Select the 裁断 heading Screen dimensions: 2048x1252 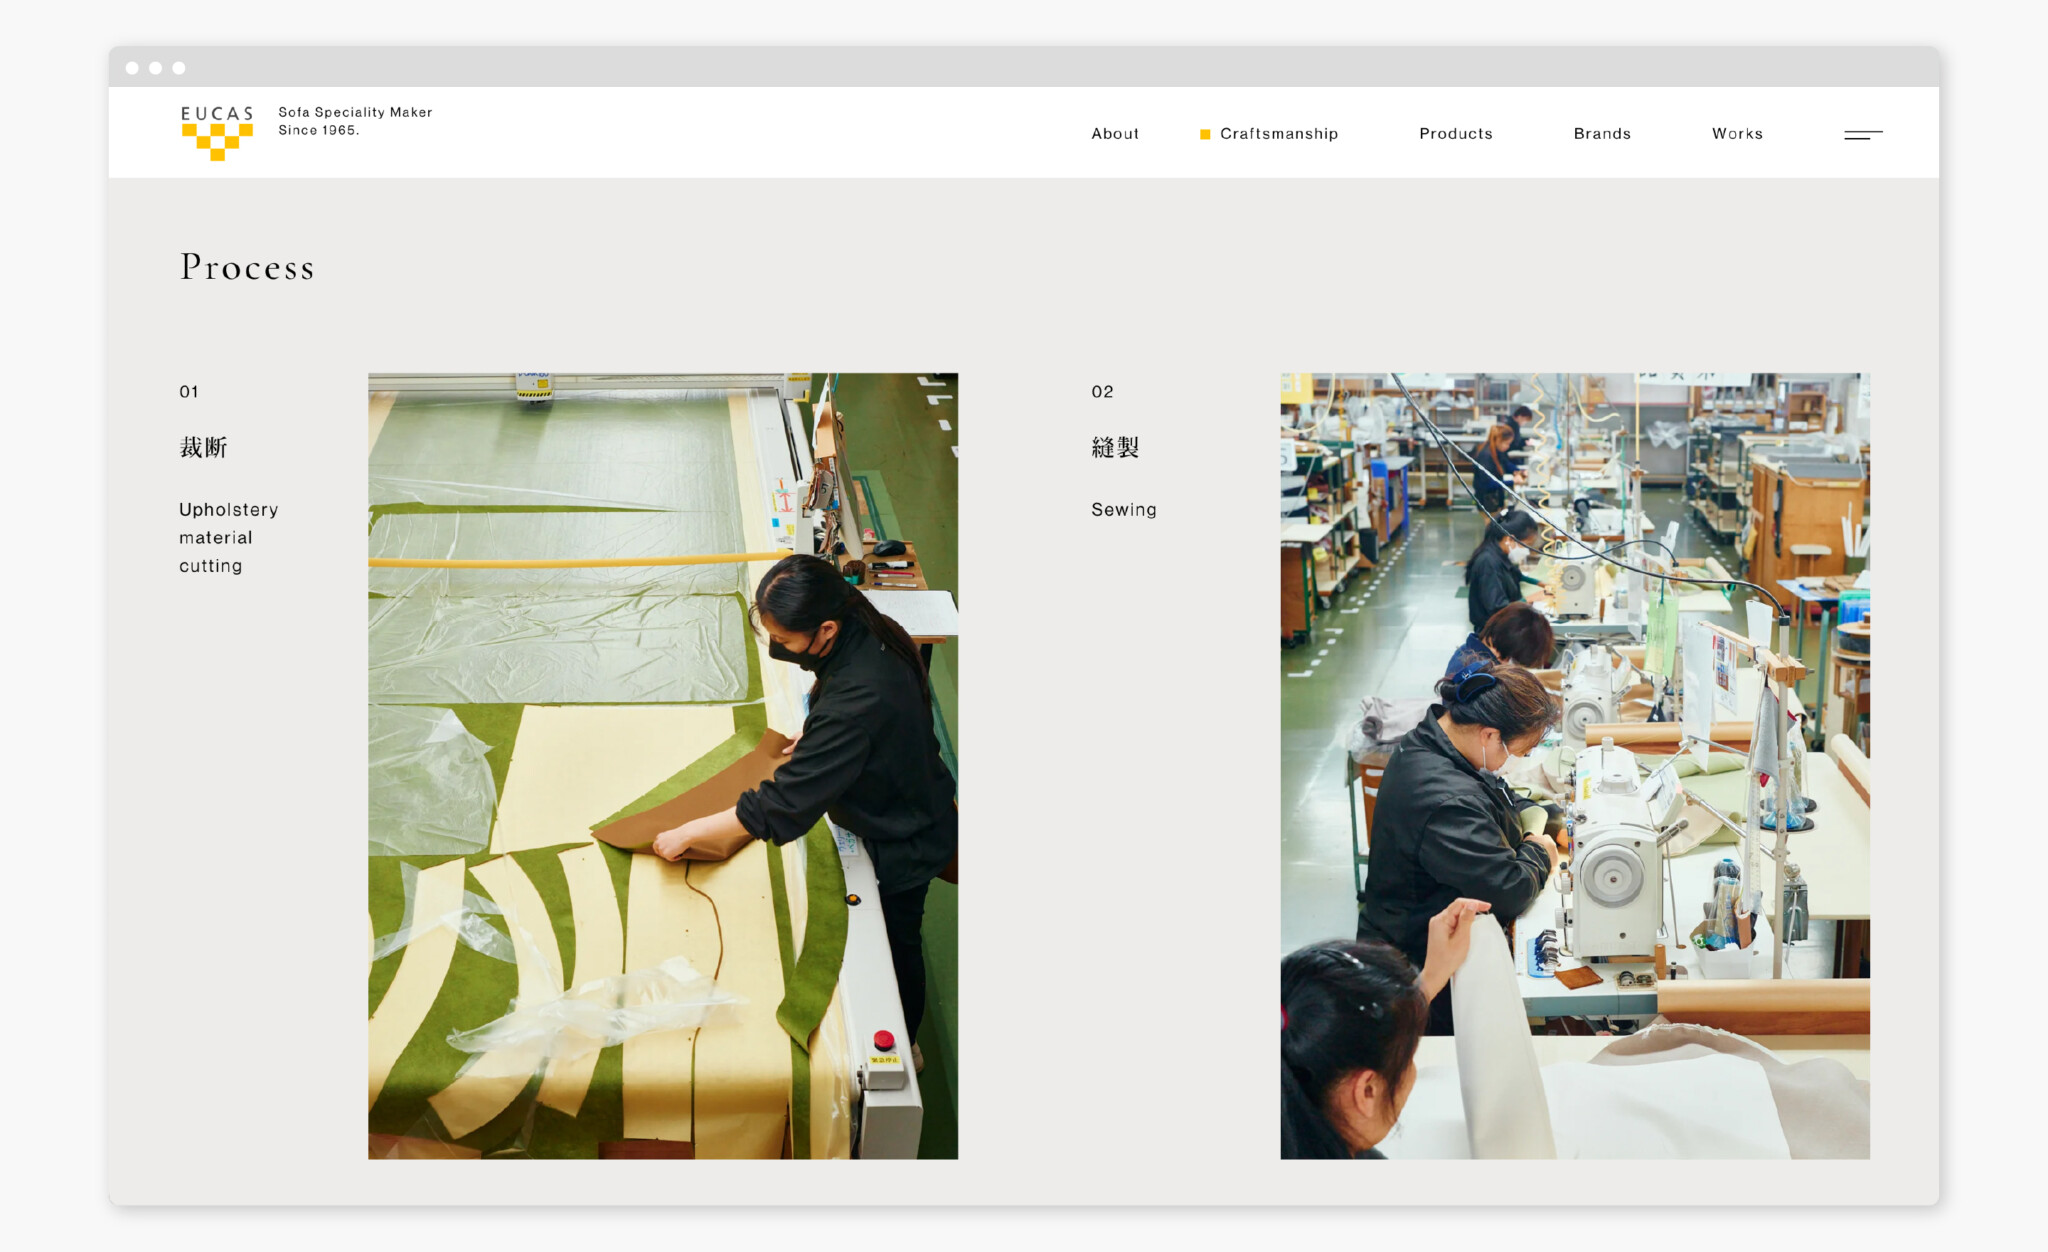tap(203, 447)
